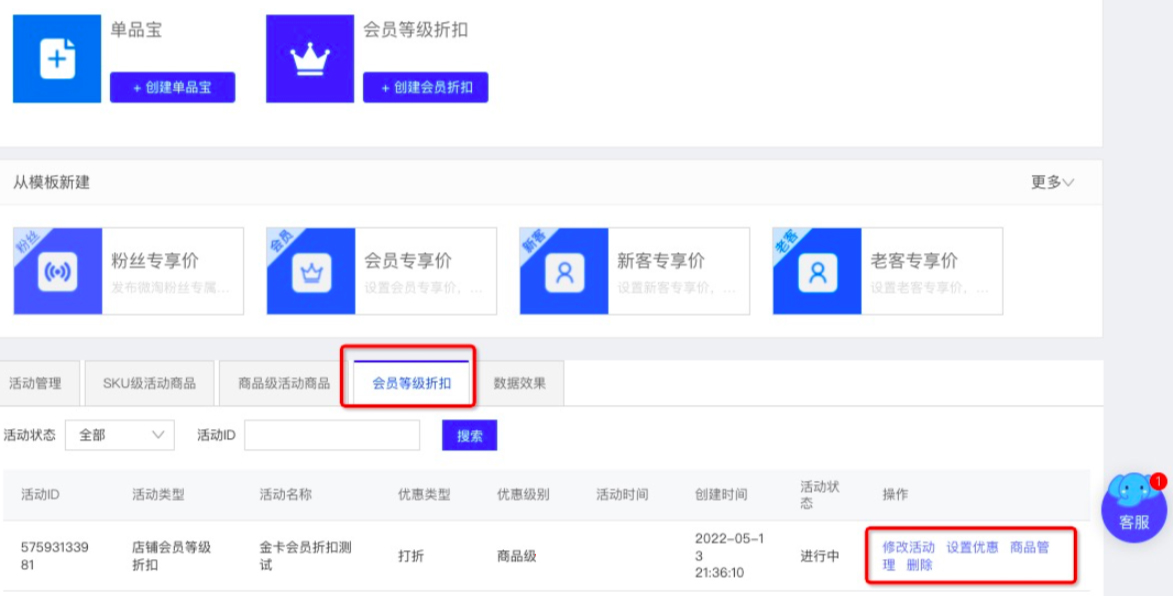
Task: Switch to the 活动管理 tab
Action: (x=35, y=382)
